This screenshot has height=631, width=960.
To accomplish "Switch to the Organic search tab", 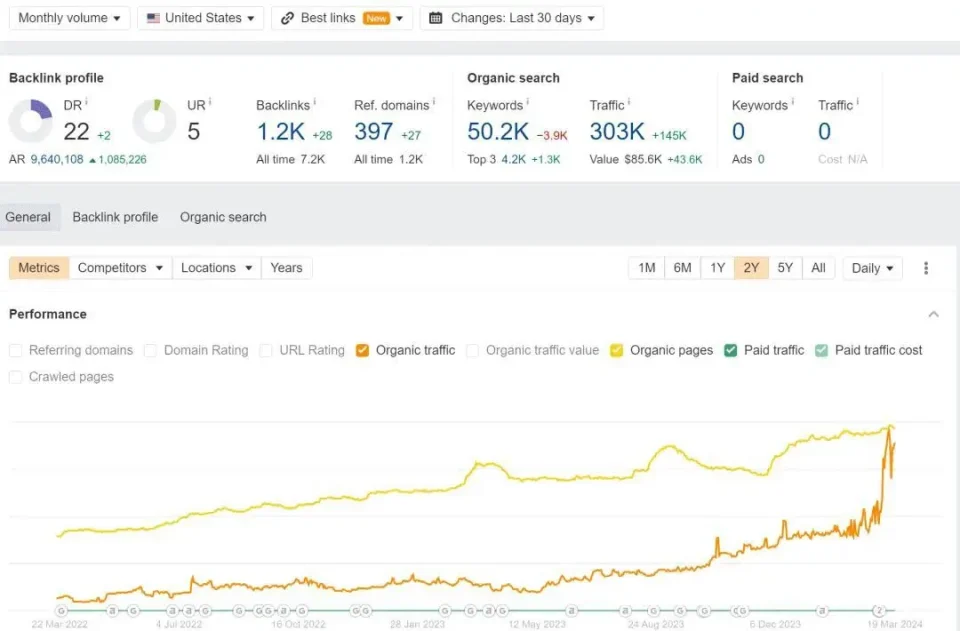I will point(223,217).
